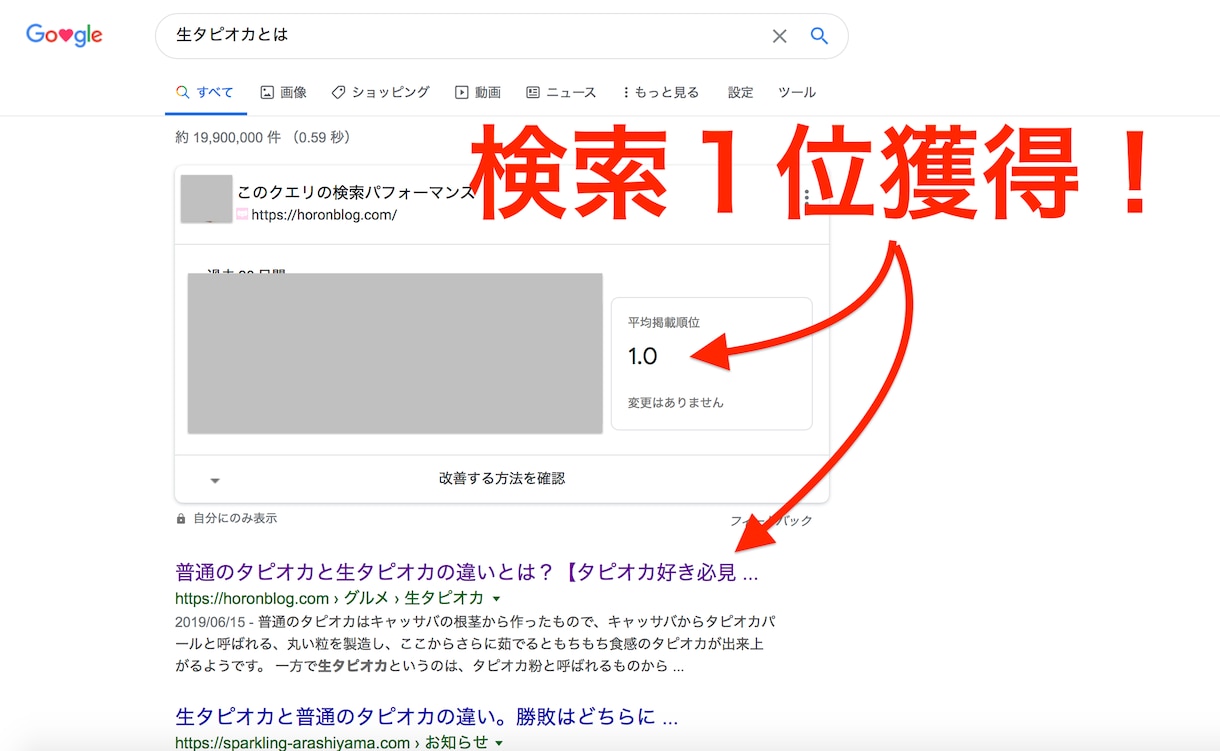Click the blue magnifier search icon
The height and width of the screenshot is (751, 1220).
click(819, 36)
